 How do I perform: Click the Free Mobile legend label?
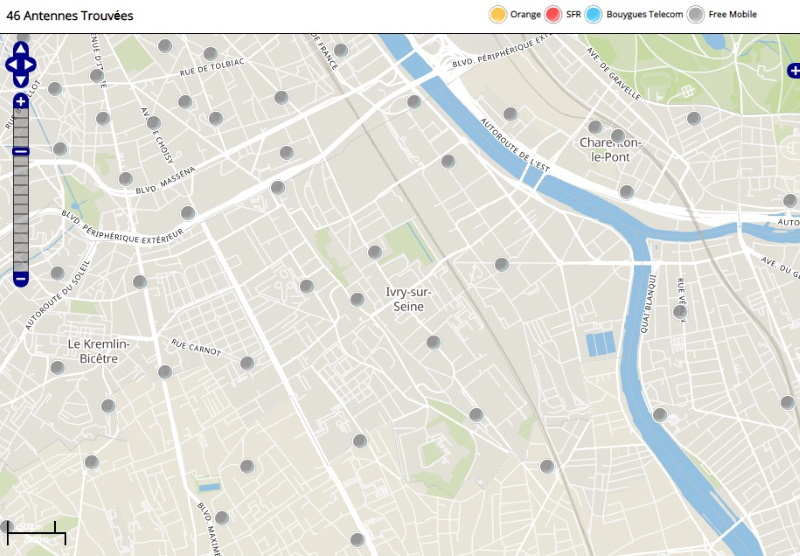[x=732, y=15]
